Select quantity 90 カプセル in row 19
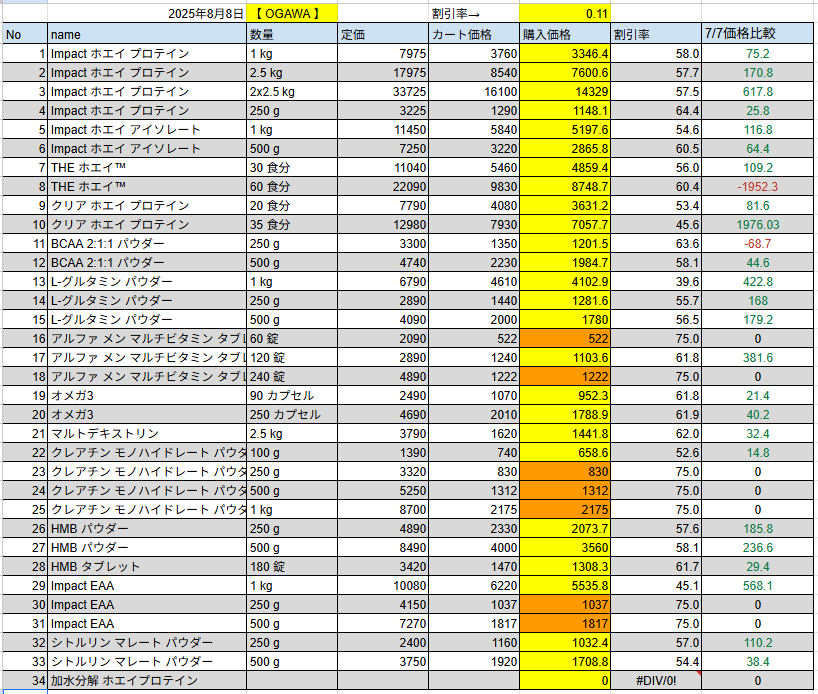 pyautogui.click(x=292, y=396)
